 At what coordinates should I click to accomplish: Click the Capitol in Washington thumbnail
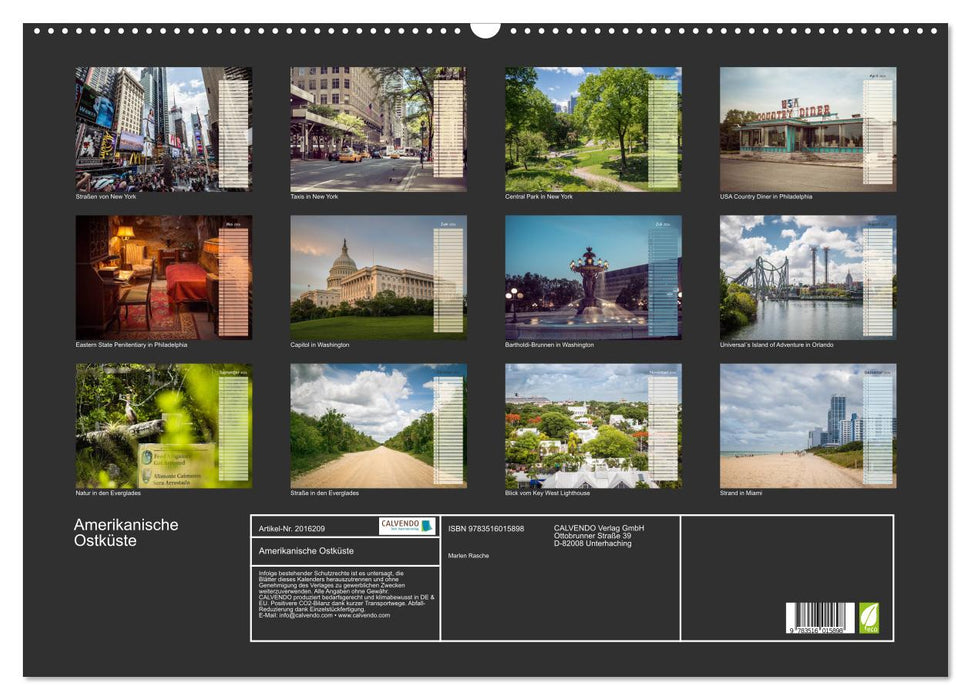pyautogui.click(x=376, y=277)
